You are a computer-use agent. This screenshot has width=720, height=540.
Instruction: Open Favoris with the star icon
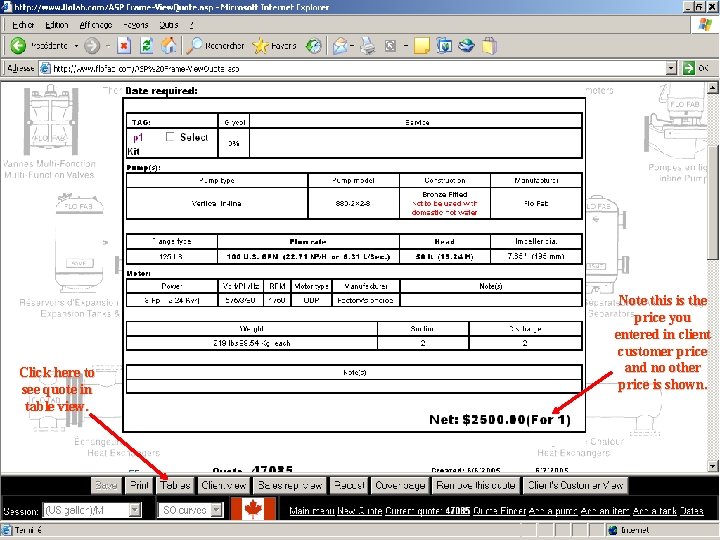pos(260,45)
